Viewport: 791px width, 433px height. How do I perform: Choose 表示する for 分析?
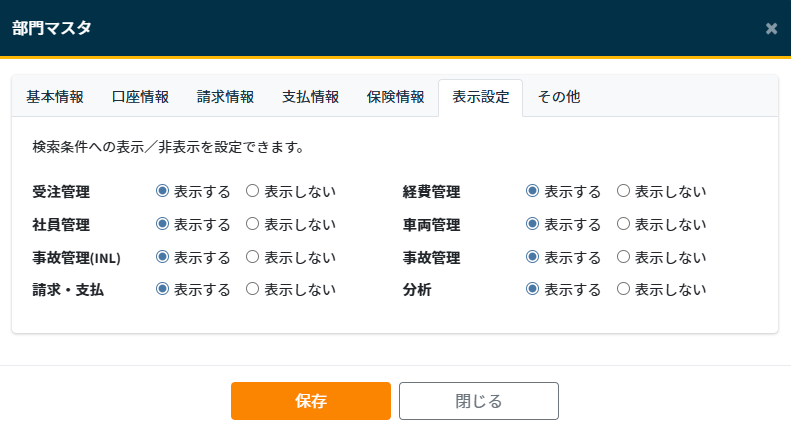point(533,289)
